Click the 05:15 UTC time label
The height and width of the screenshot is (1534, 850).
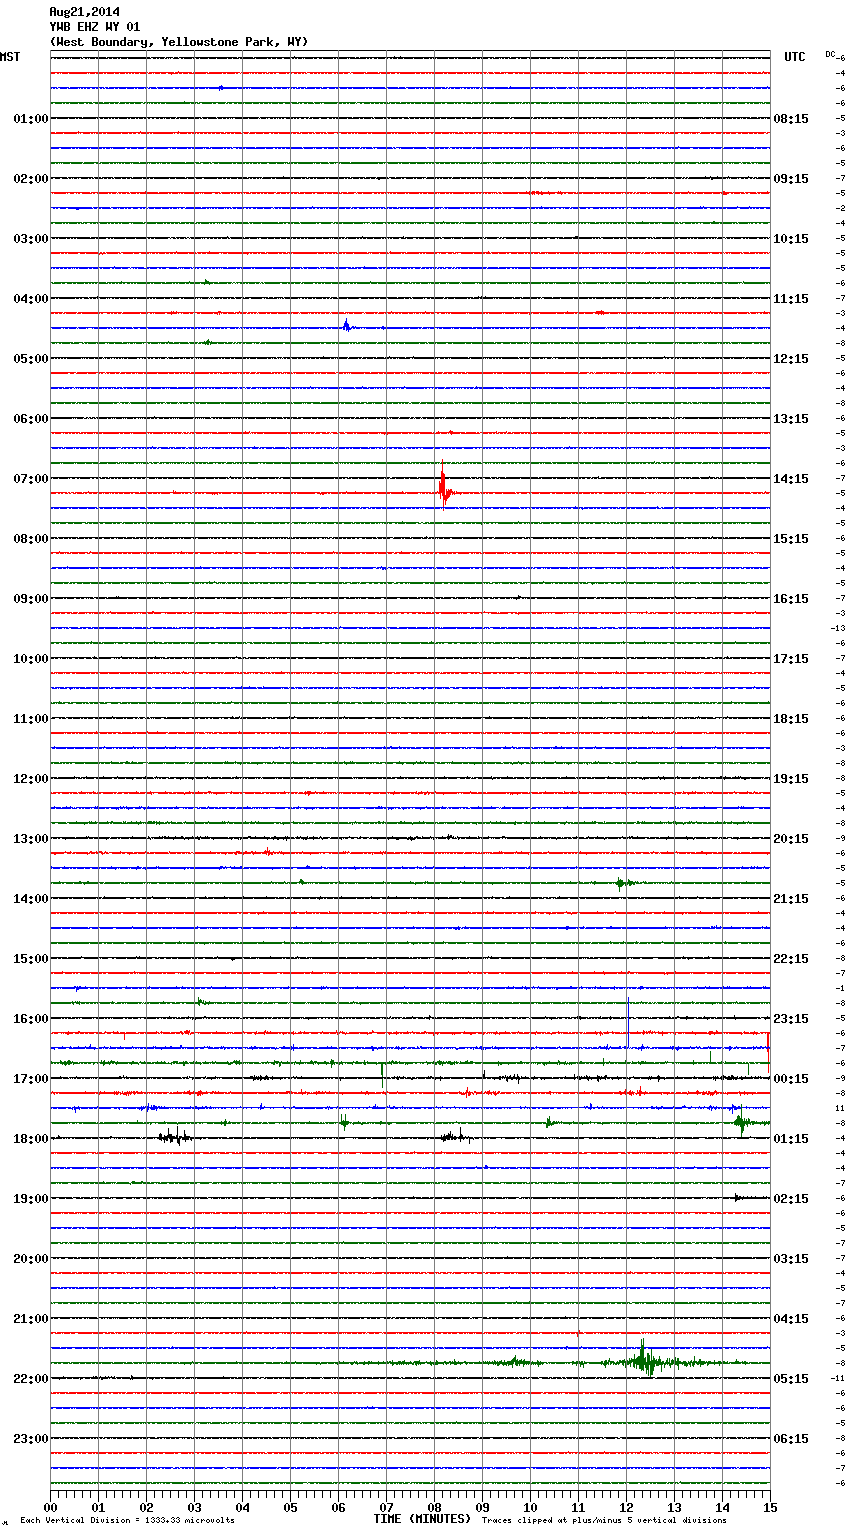(x=791, y=1379)
